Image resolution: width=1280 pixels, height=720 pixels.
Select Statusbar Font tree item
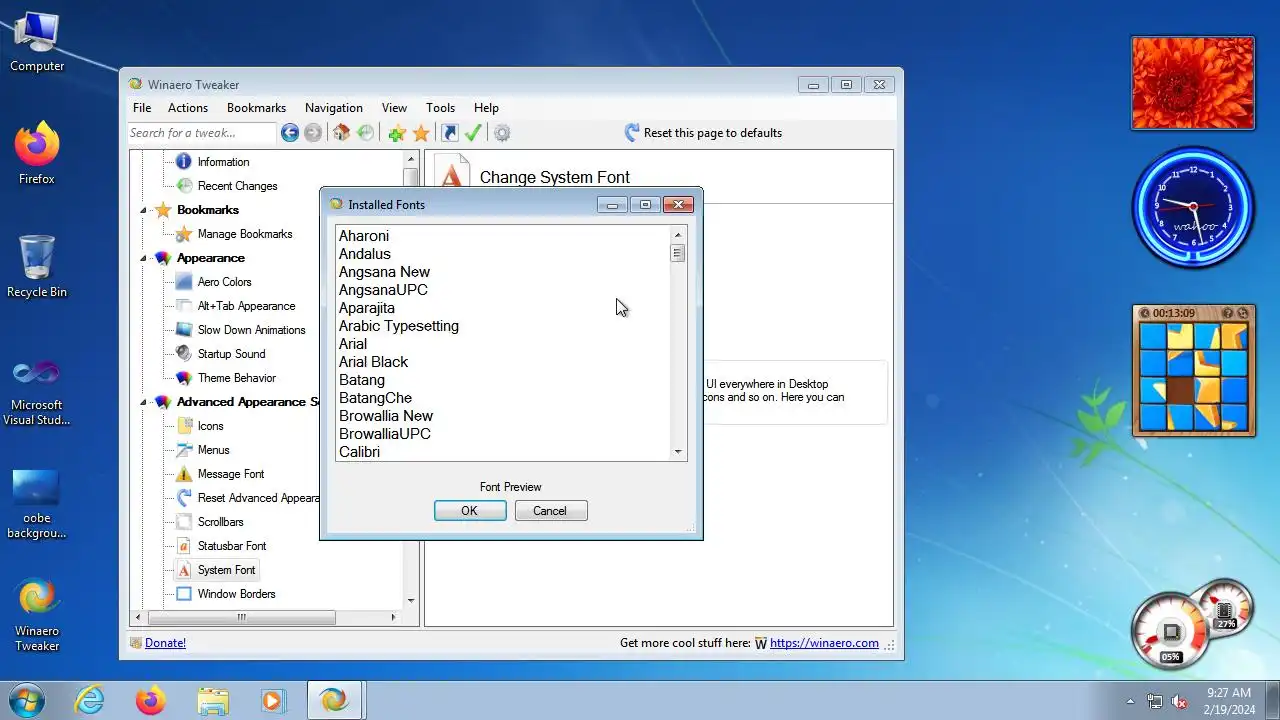232,546
